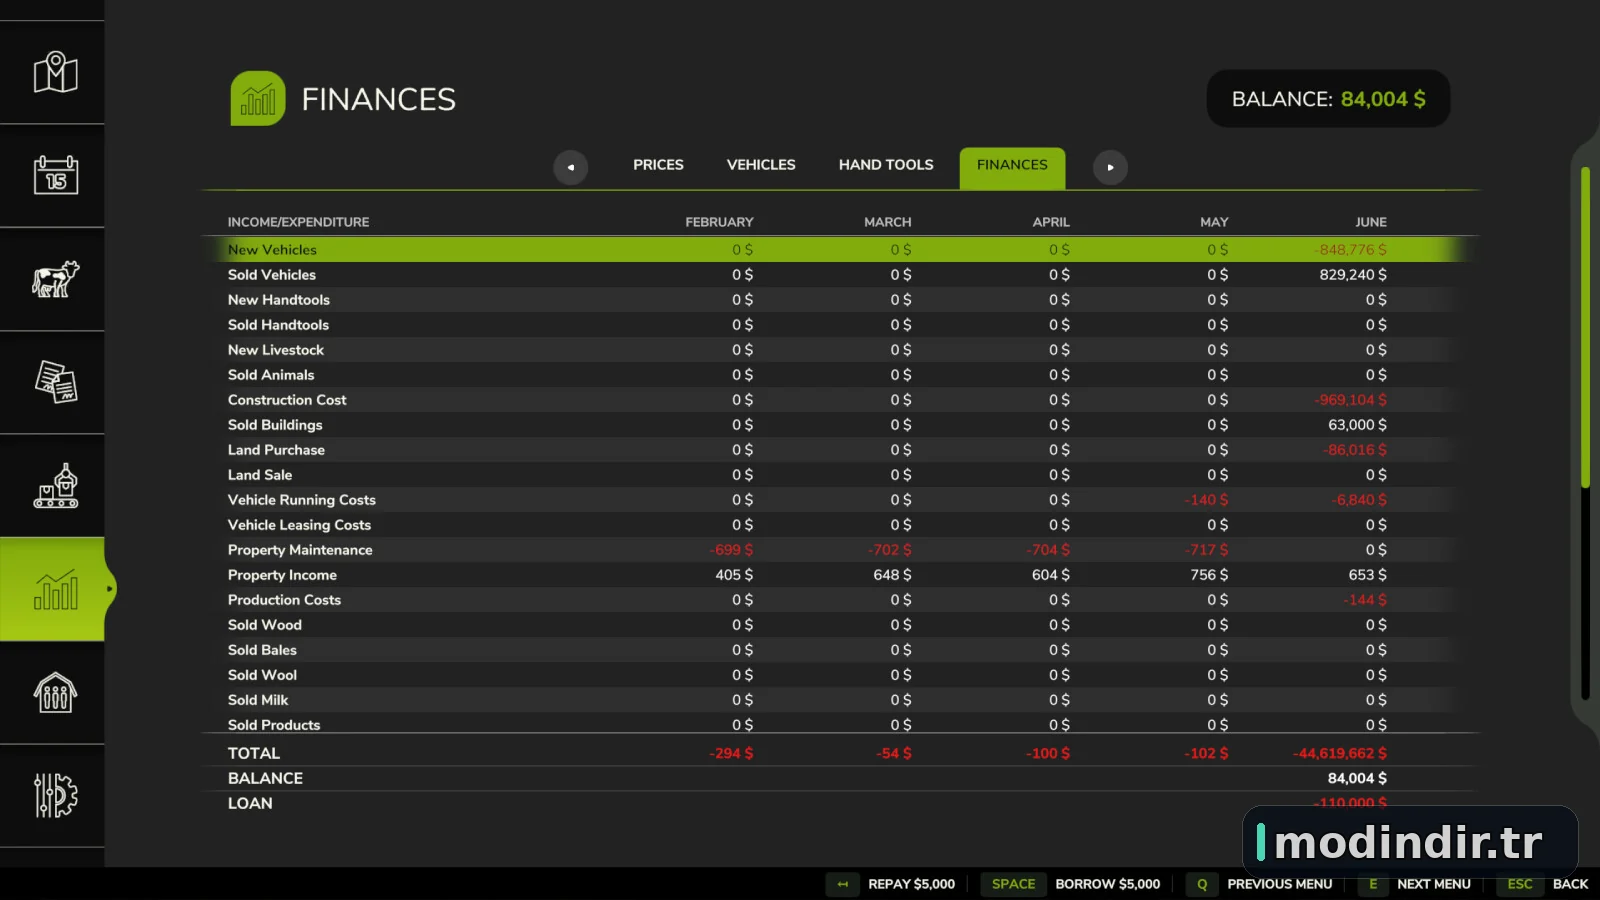Open the animals cow icon in sidebar
This screenshot has height=900, width=1600.
(55, 279)
